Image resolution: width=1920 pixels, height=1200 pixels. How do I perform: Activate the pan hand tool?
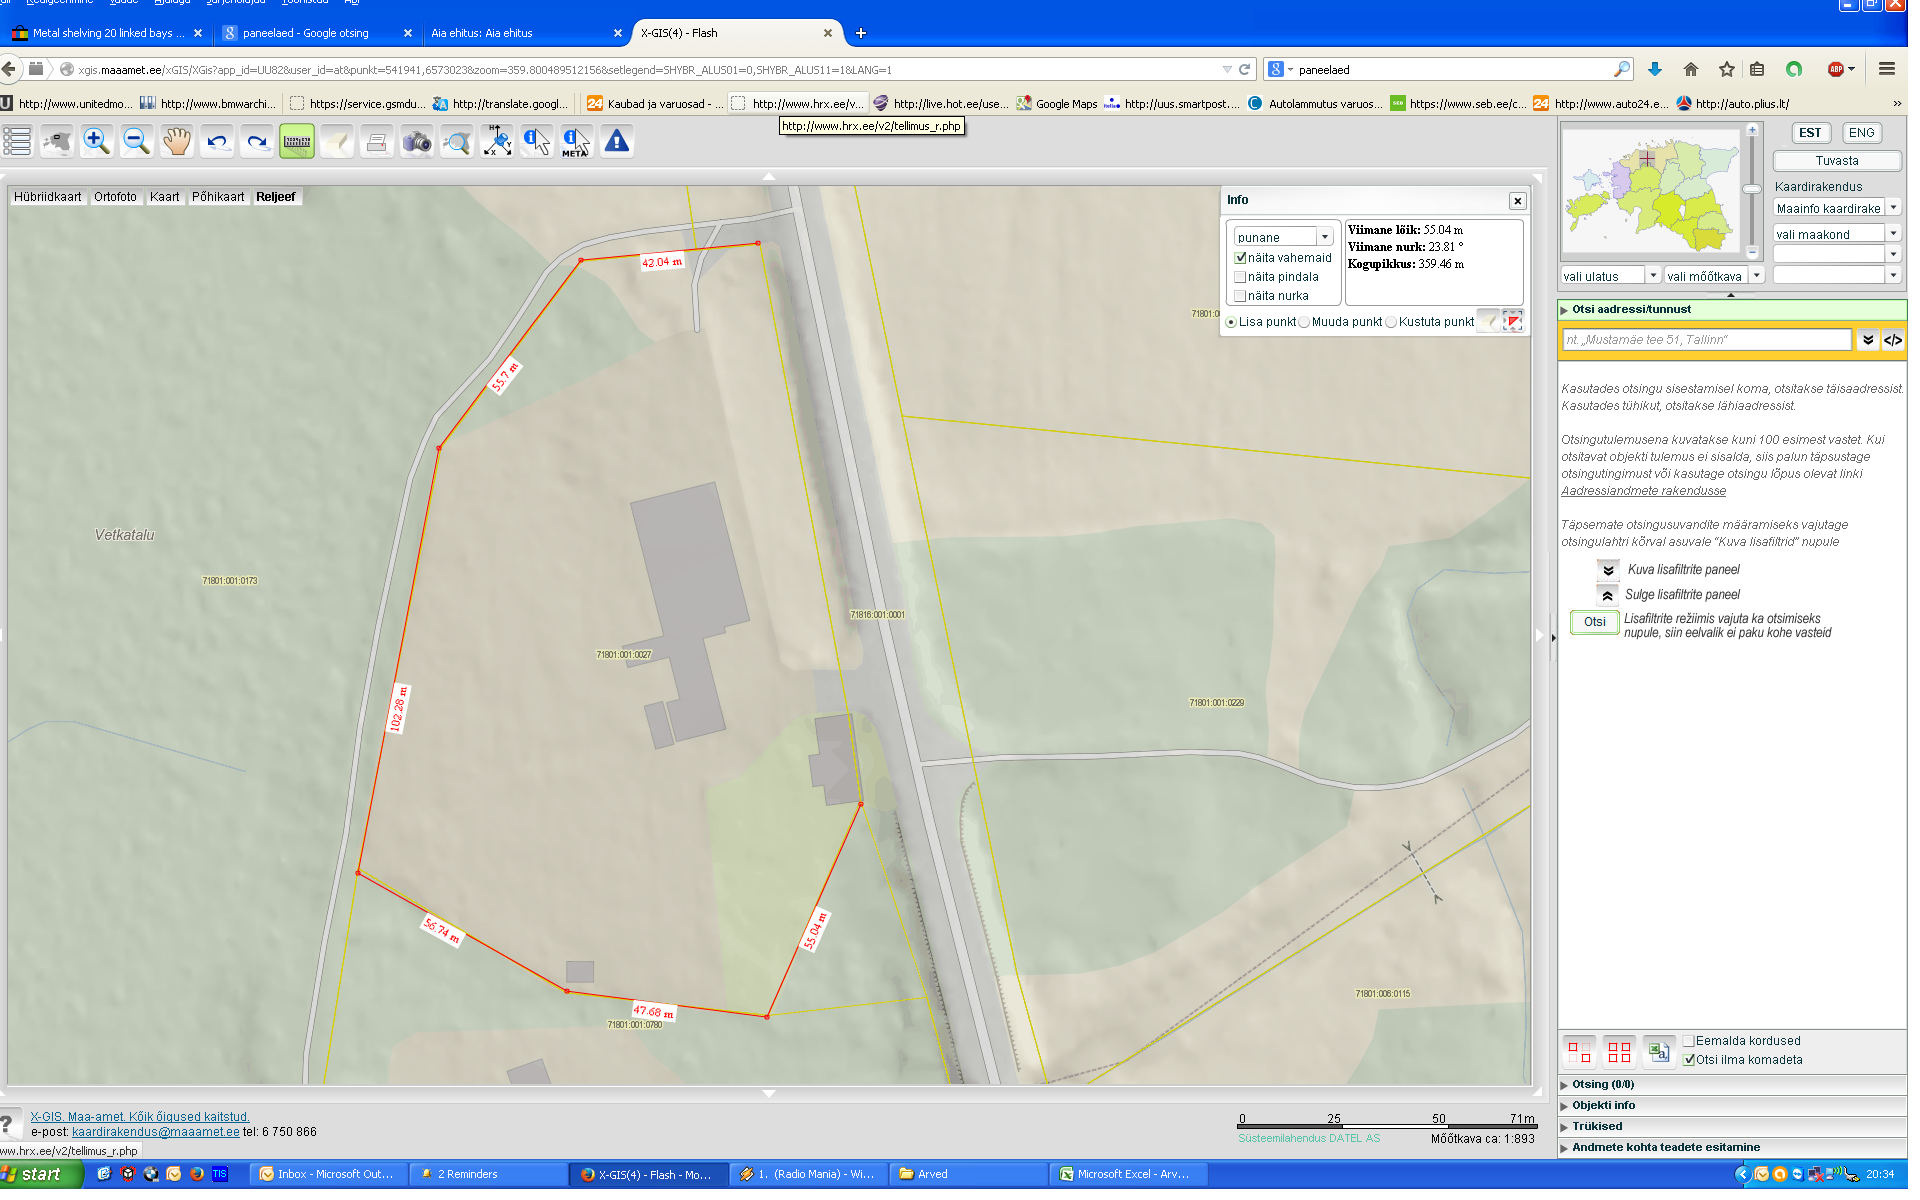[x=177, y=142]
